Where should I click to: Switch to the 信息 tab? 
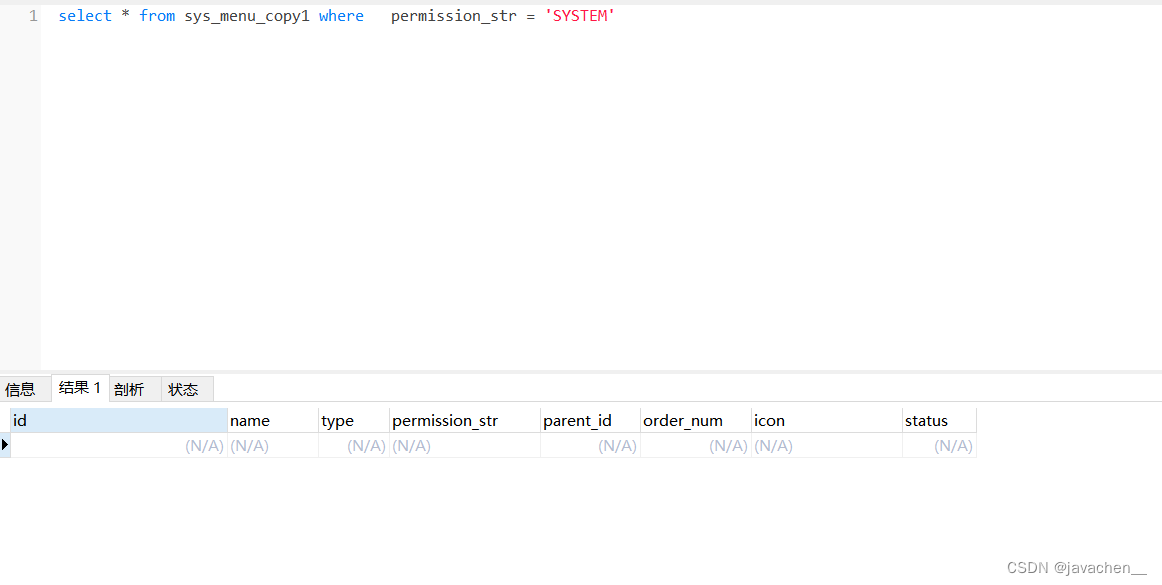coord(22,389)
